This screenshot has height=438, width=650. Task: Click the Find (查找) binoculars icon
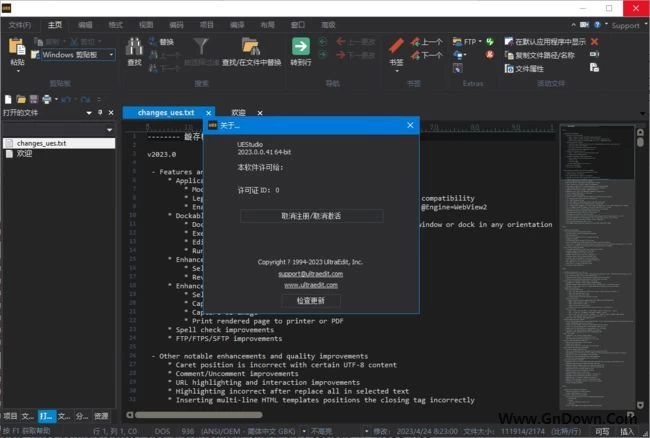(x=135, y=47)
